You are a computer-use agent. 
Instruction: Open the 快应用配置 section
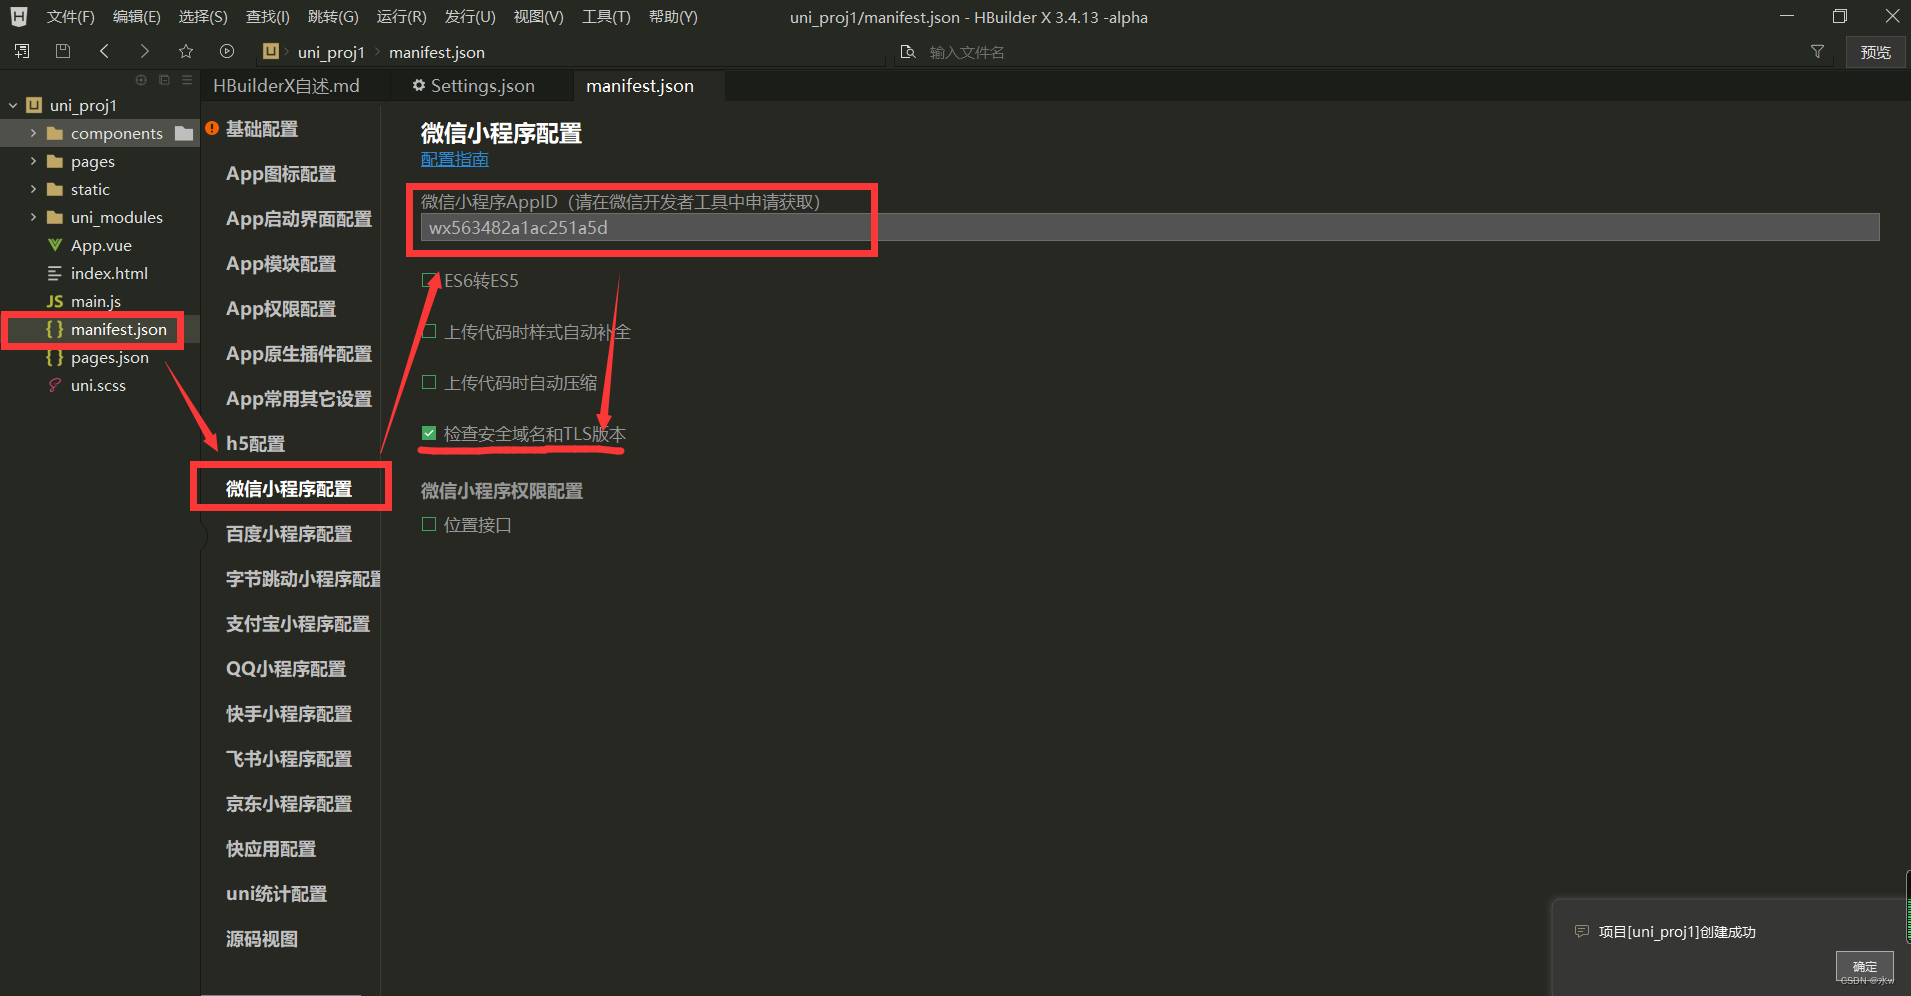[x=271, y=849]
